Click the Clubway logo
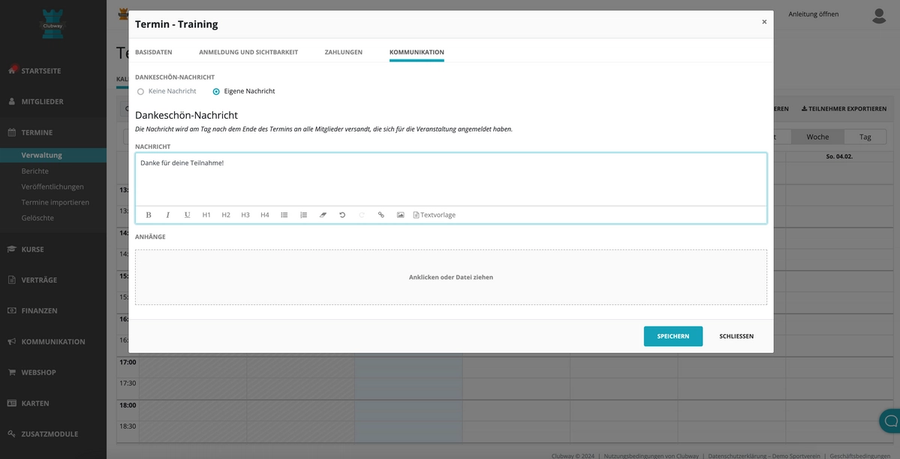This screenshot has width=900, height=459. (53, 24)
